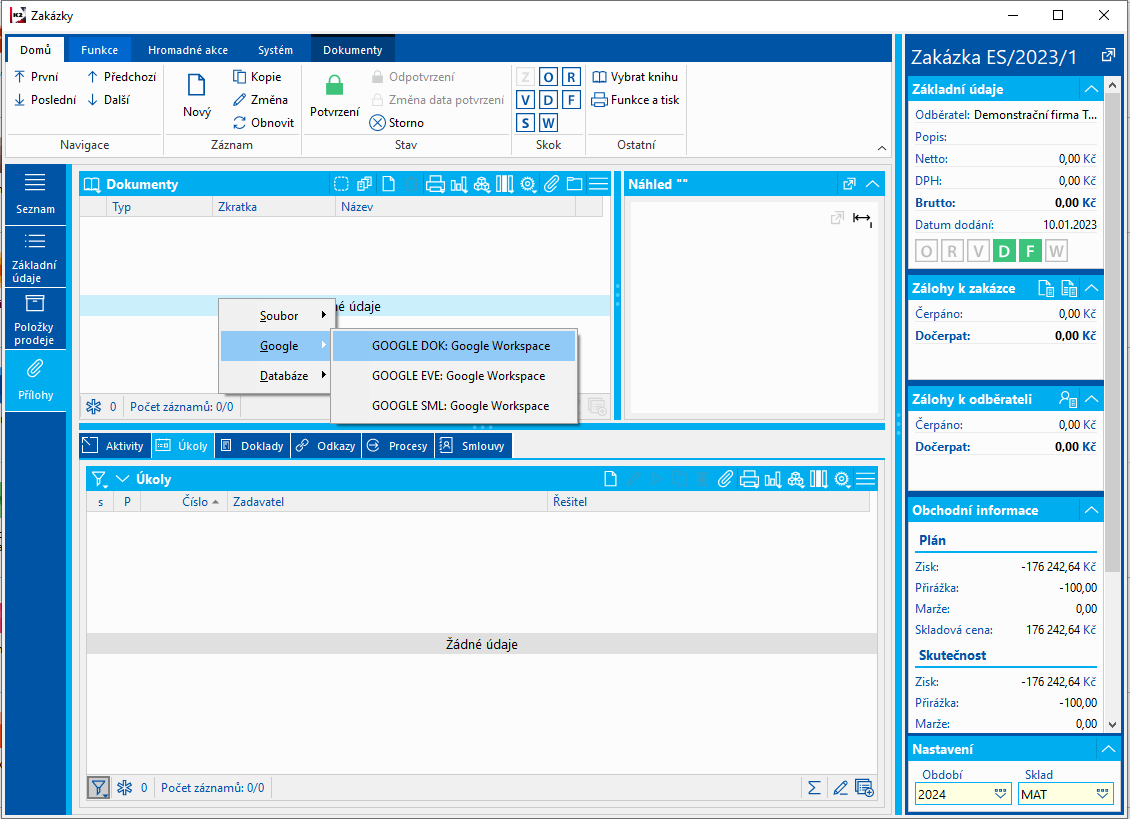Click the R jump box in Skok
The height and width of the screenshot is (819, 1130).
571,77
